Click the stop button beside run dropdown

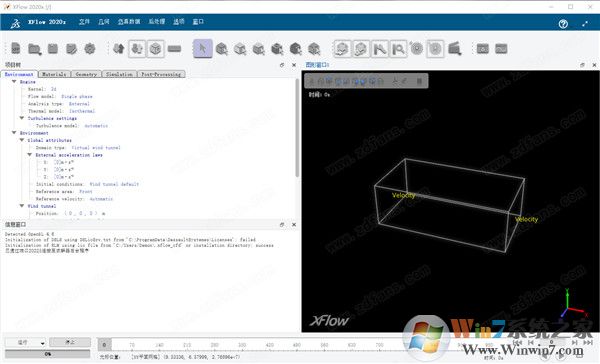(x=70, y=342)
